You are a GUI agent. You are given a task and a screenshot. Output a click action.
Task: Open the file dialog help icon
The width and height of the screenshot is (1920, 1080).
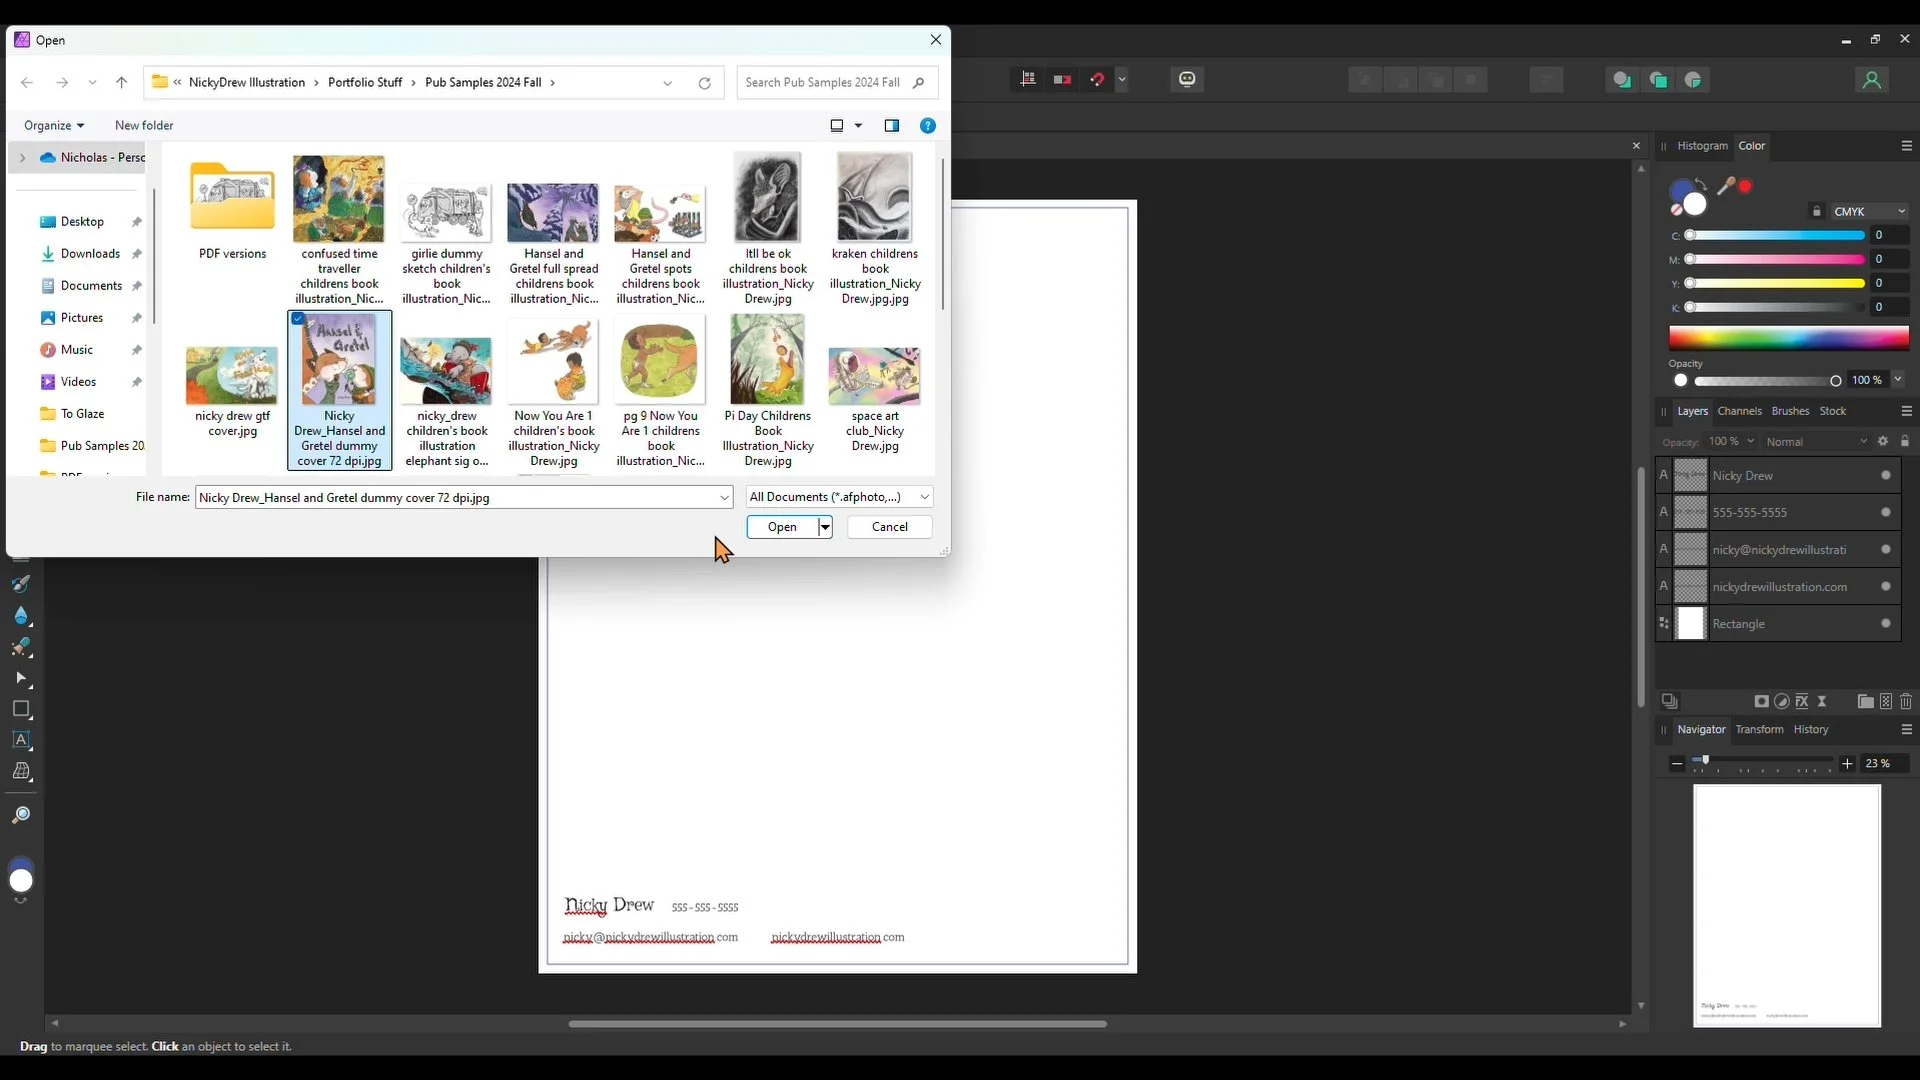pos(927,125)
